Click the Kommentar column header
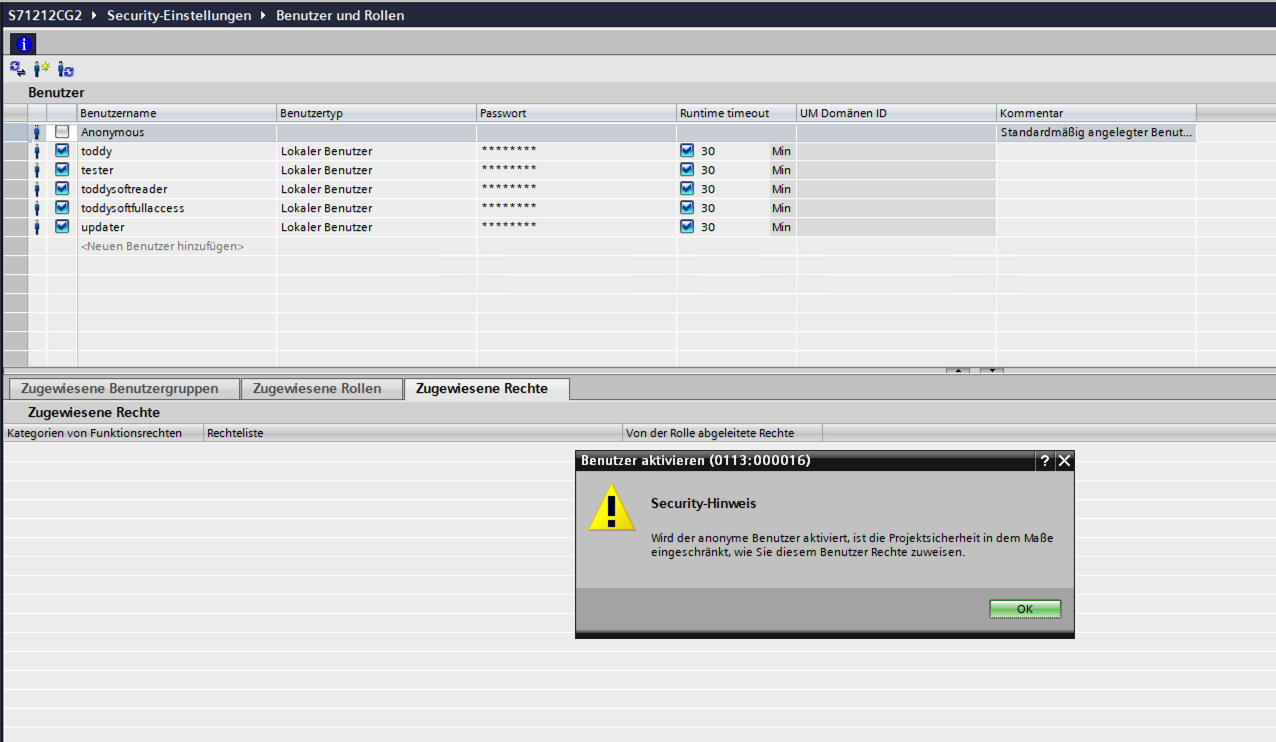Screen dimensions: 1276x742 1096,113
